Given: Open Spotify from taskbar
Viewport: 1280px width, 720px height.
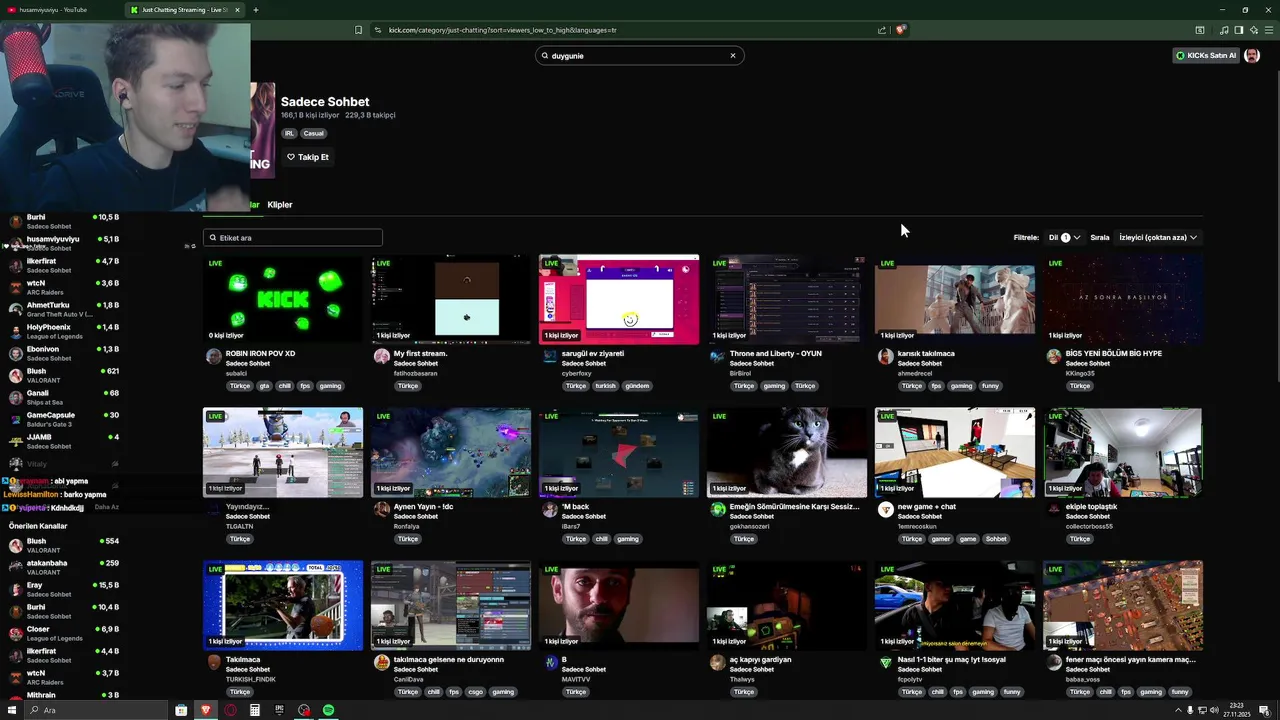Looking at the screenshot, I should (x=328, y=710).
